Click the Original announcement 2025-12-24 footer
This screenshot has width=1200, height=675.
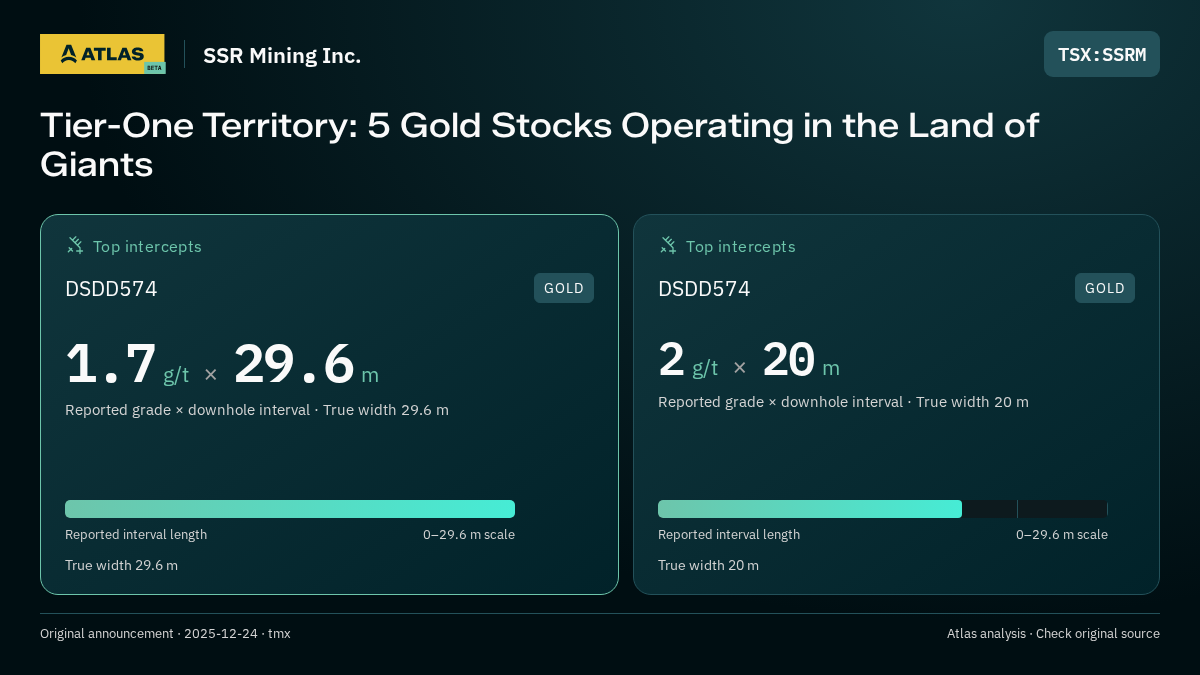click(x=165, y=634)
